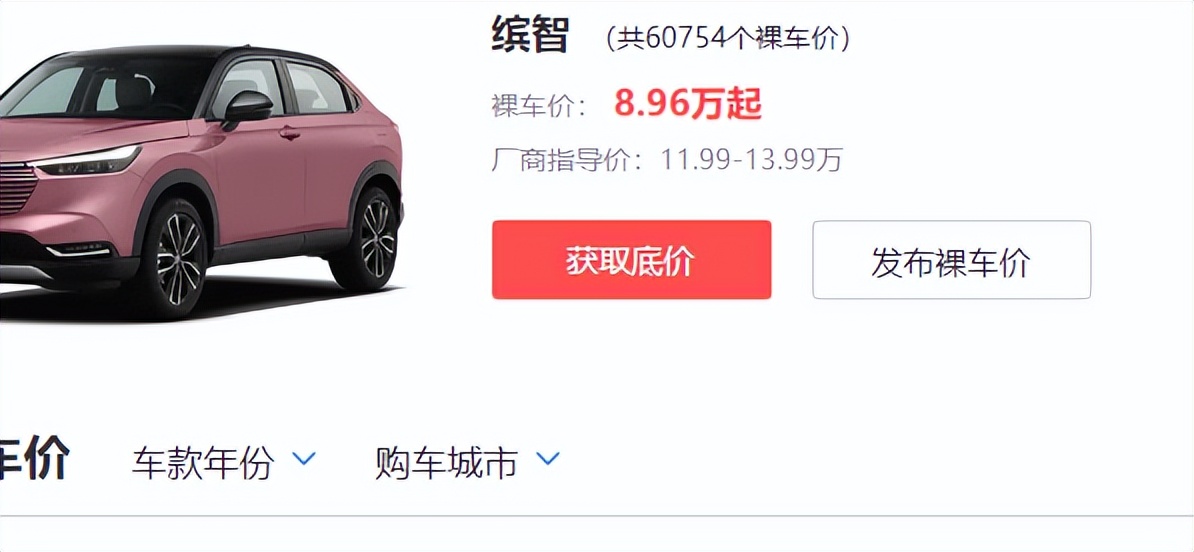Click the gray 裸车价 label

point(539,107)
